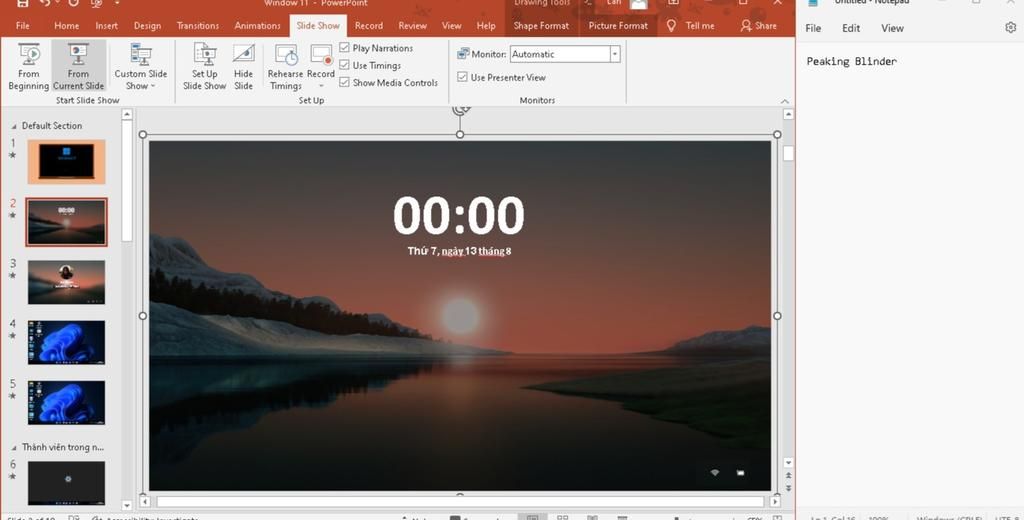Select slide 3 thumbnail
Viewport: 1024px width, 520px height.
66,282
